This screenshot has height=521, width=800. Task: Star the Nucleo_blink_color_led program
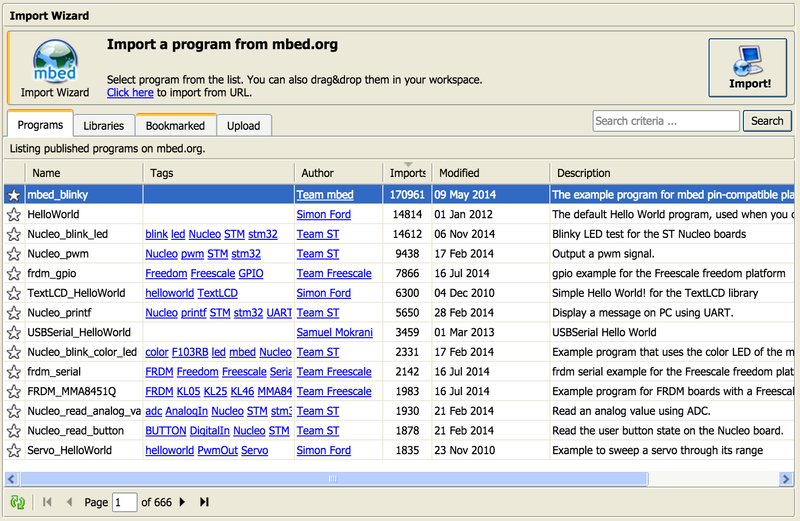pyautogui.click(x=14, y=352)
